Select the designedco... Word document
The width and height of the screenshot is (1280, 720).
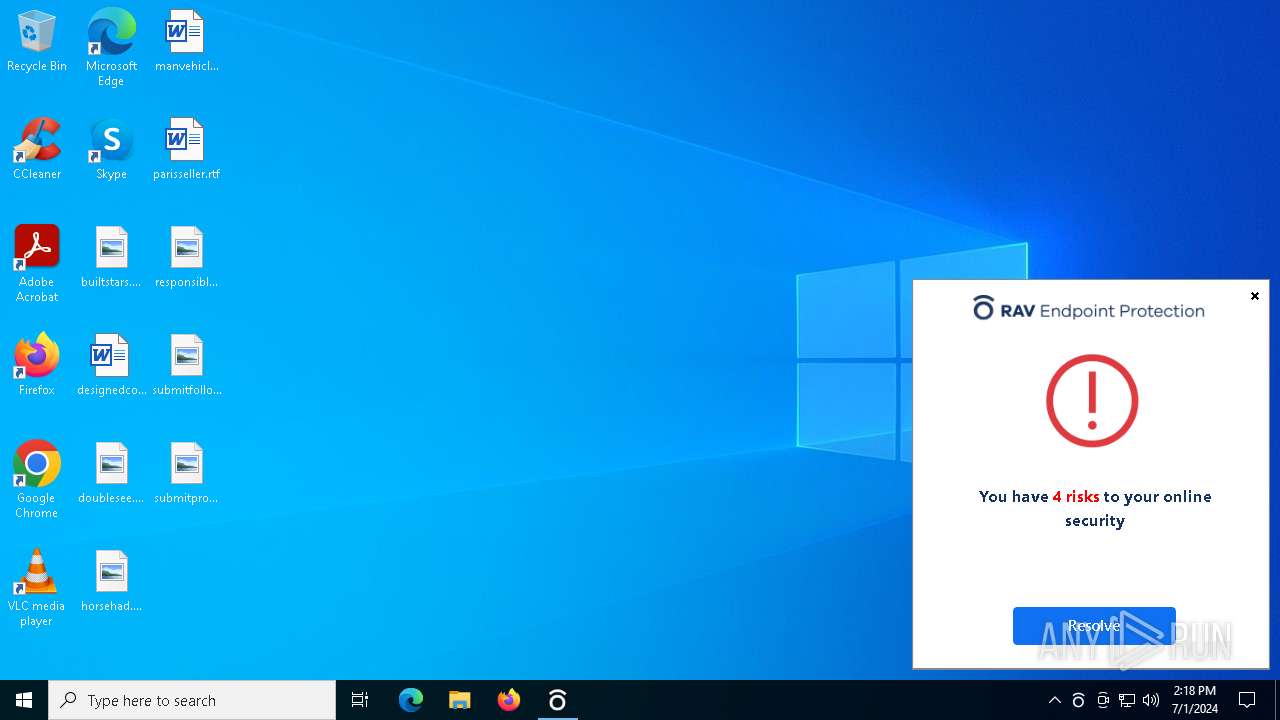[111, 366]
